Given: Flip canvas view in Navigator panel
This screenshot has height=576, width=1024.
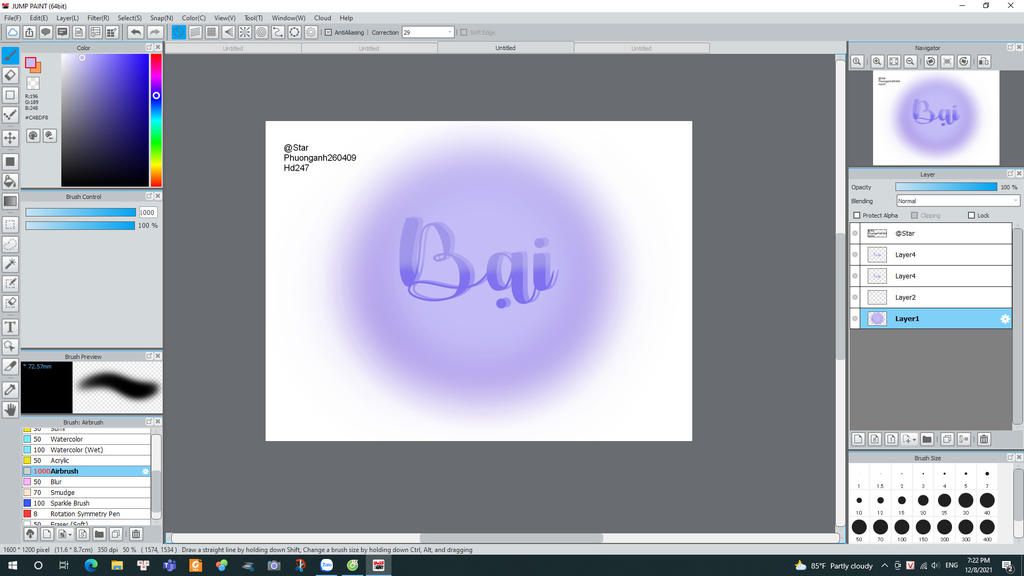Looking at the screenshot, I should click(983, 61).
